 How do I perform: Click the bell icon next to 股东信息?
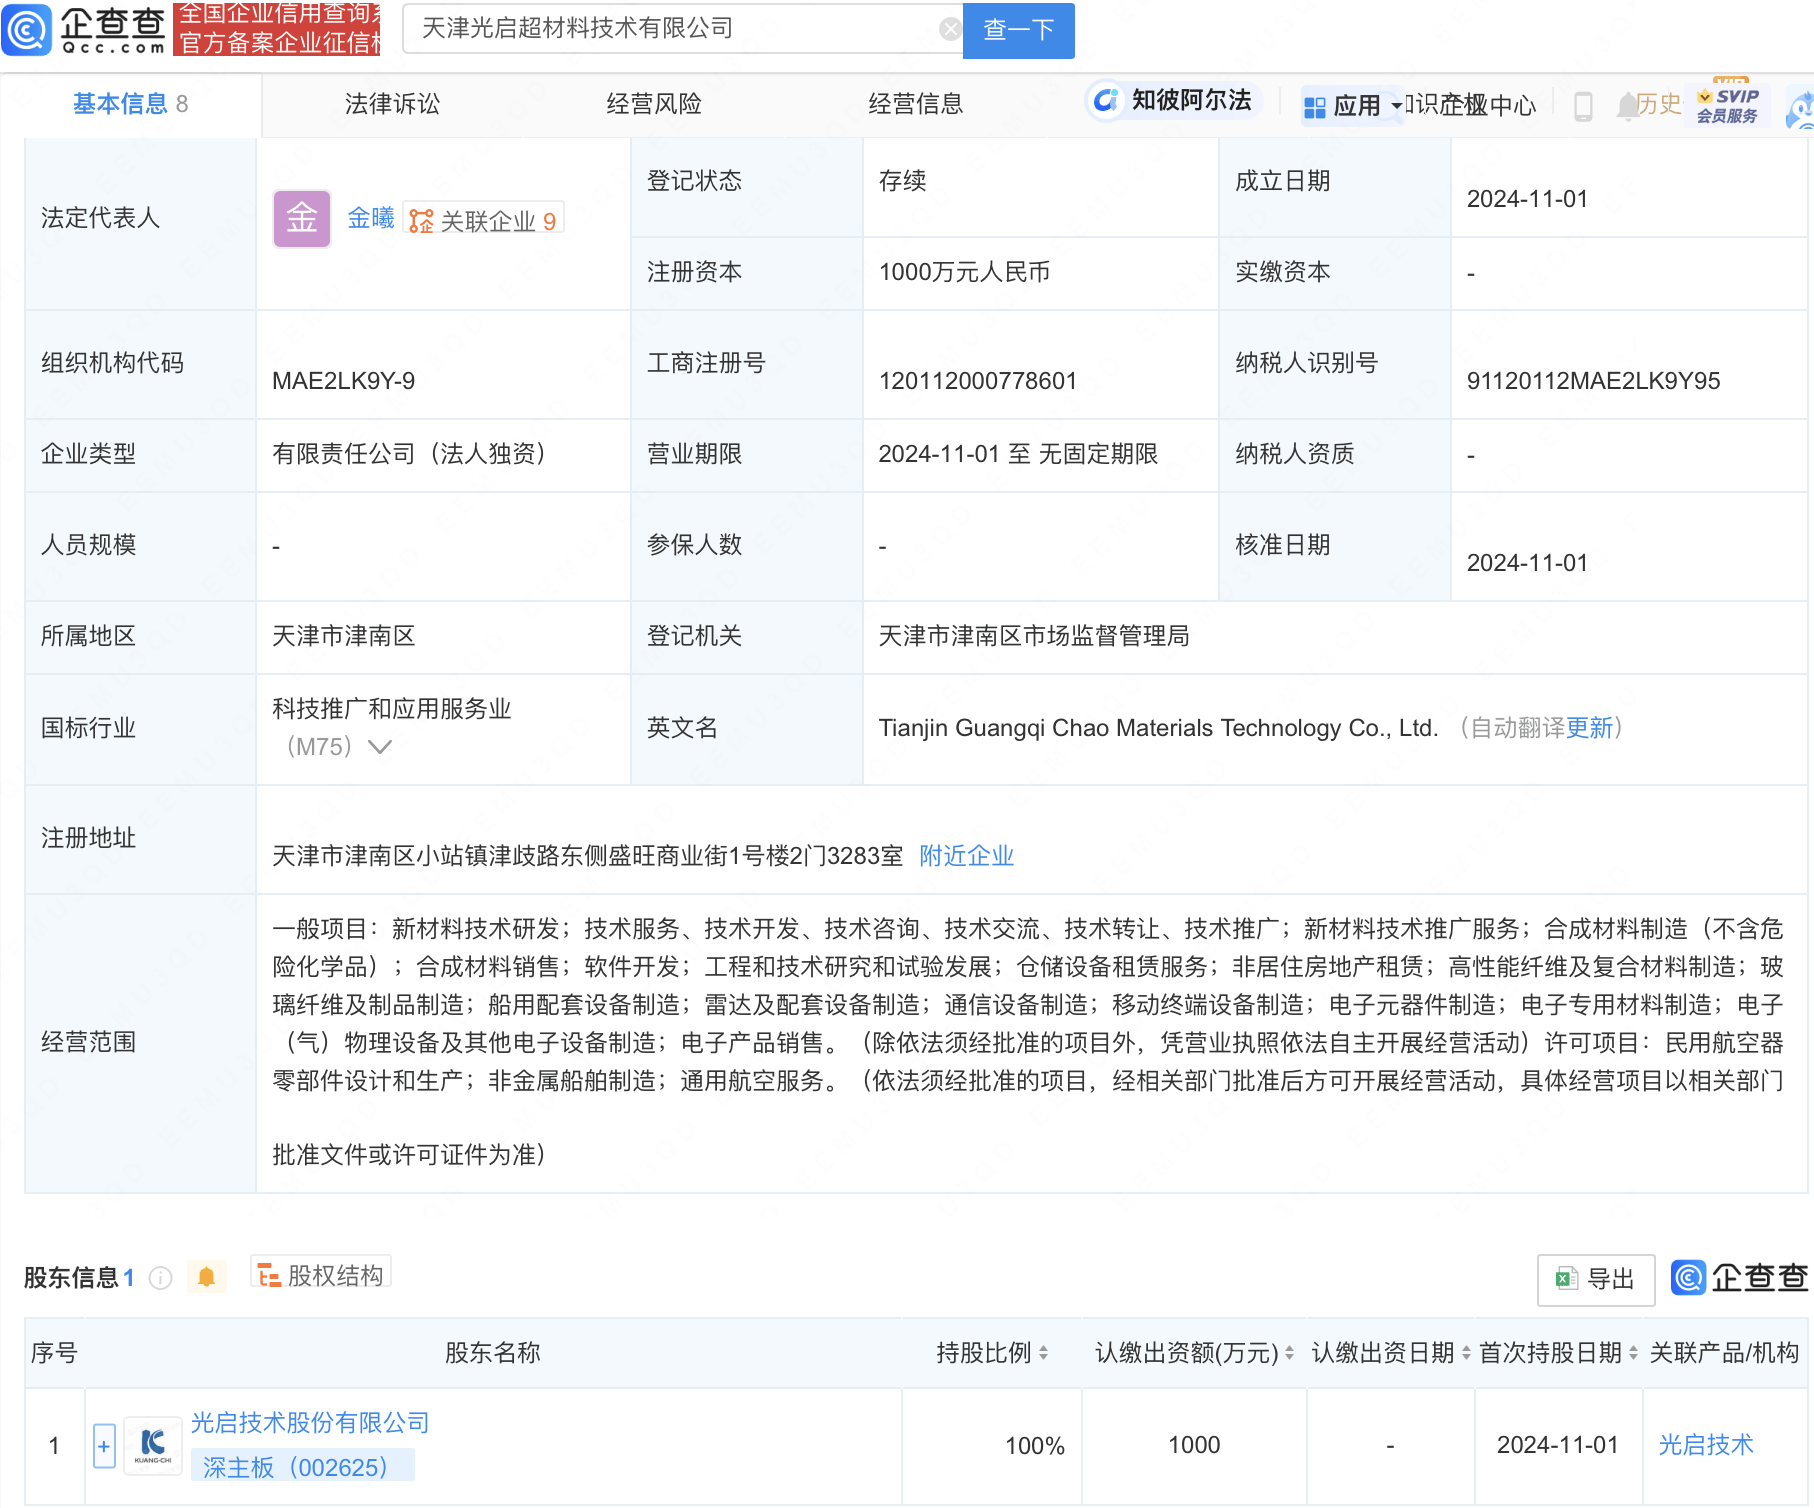click(207, 1277)
